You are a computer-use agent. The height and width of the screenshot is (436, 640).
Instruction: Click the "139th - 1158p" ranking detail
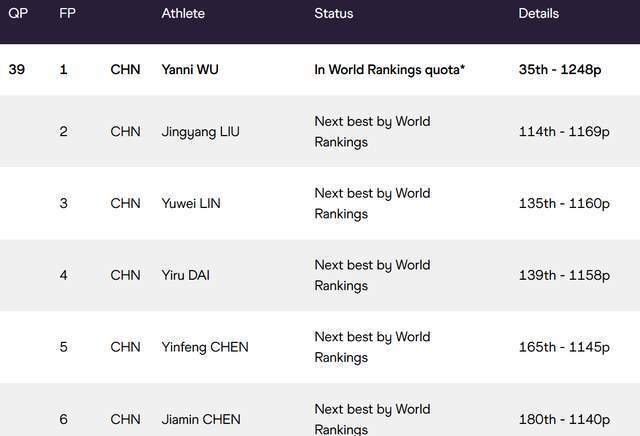(x=564, y=275)
